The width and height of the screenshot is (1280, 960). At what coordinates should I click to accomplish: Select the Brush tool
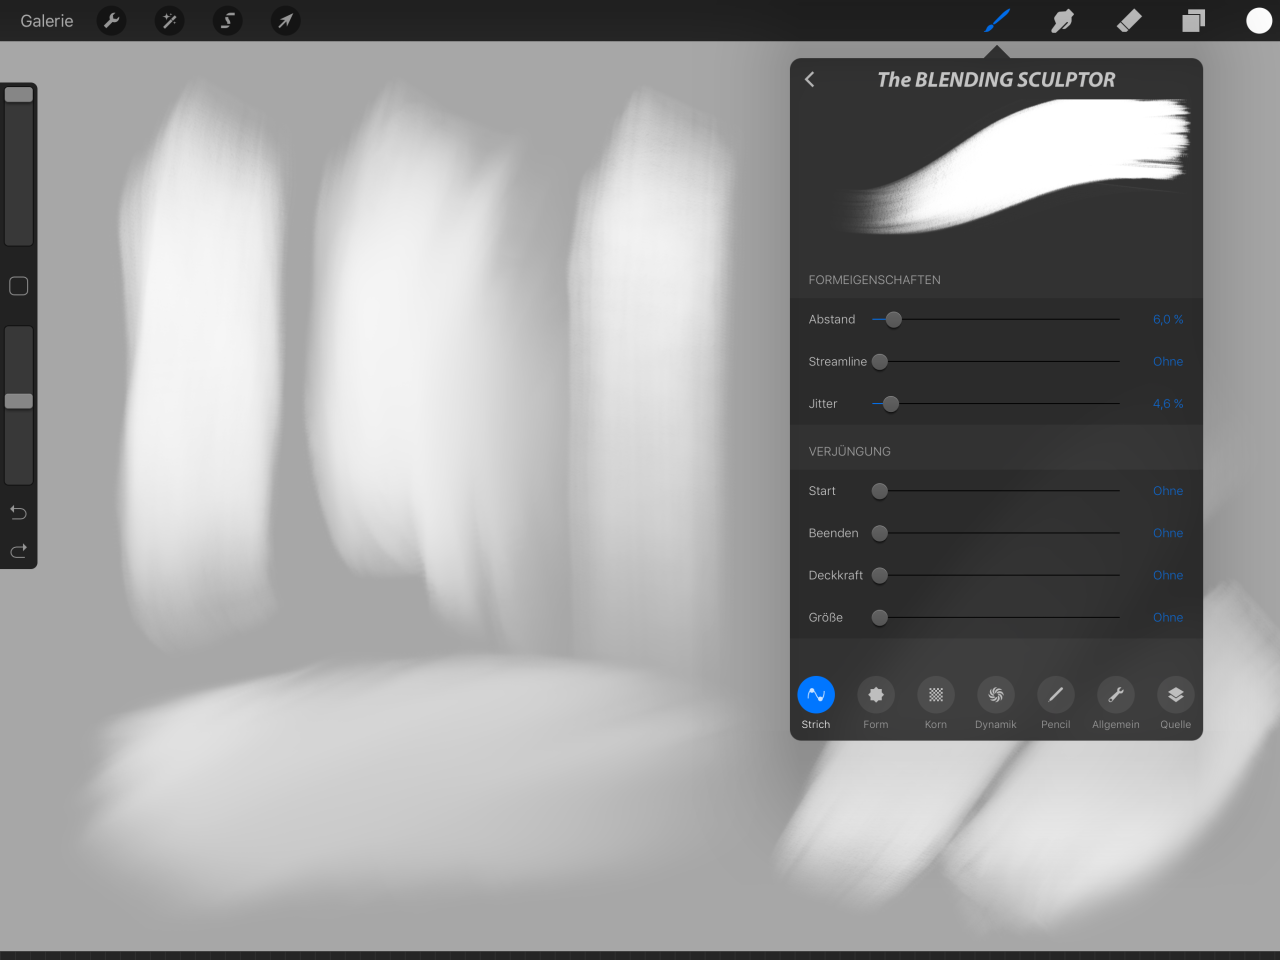click(997, 21)
